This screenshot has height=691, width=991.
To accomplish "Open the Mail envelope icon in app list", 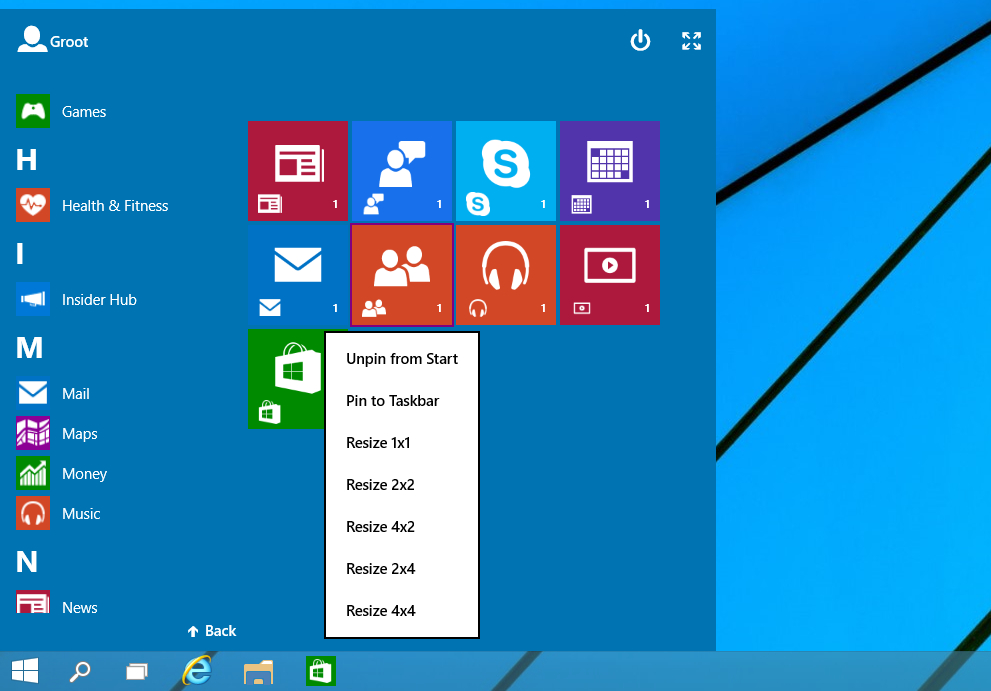I will pos(33,393).
